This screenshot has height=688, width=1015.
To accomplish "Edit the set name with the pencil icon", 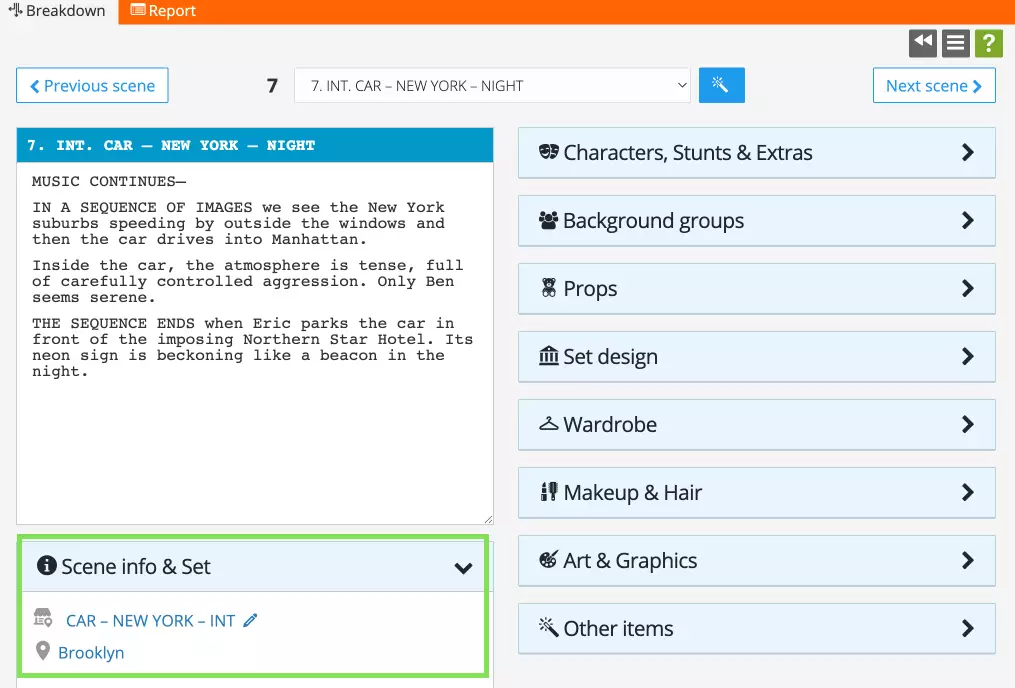I will (x=250, y=620).
